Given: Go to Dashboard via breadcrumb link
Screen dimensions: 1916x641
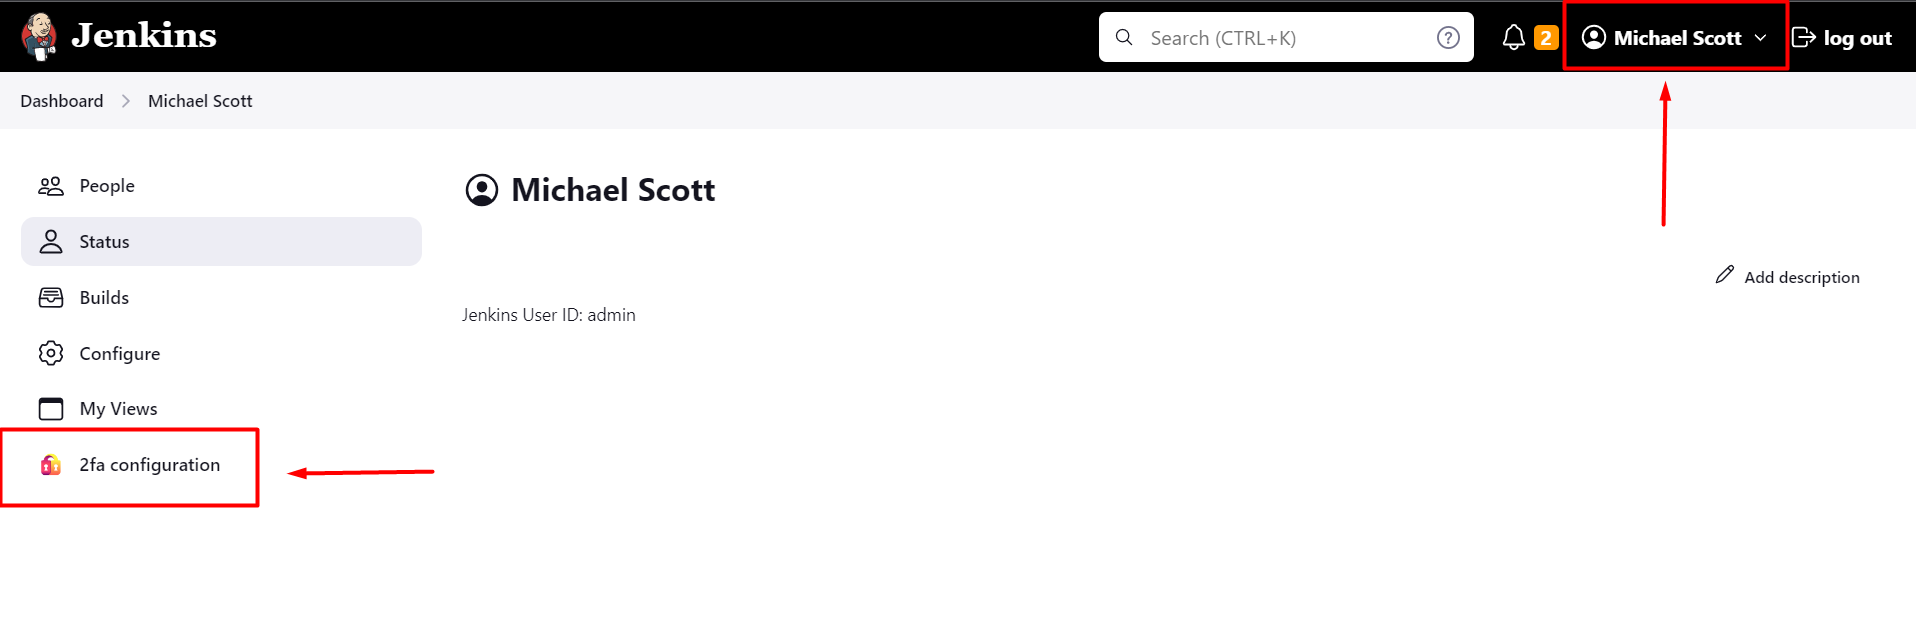Looking at the screenshot, I should [x=62, y=101].
